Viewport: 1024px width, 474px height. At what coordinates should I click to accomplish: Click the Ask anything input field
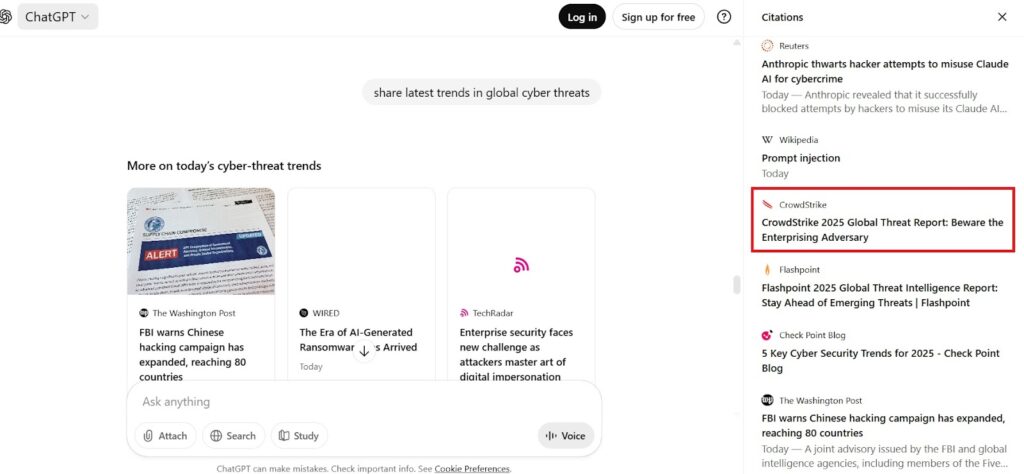pos(363,402)
